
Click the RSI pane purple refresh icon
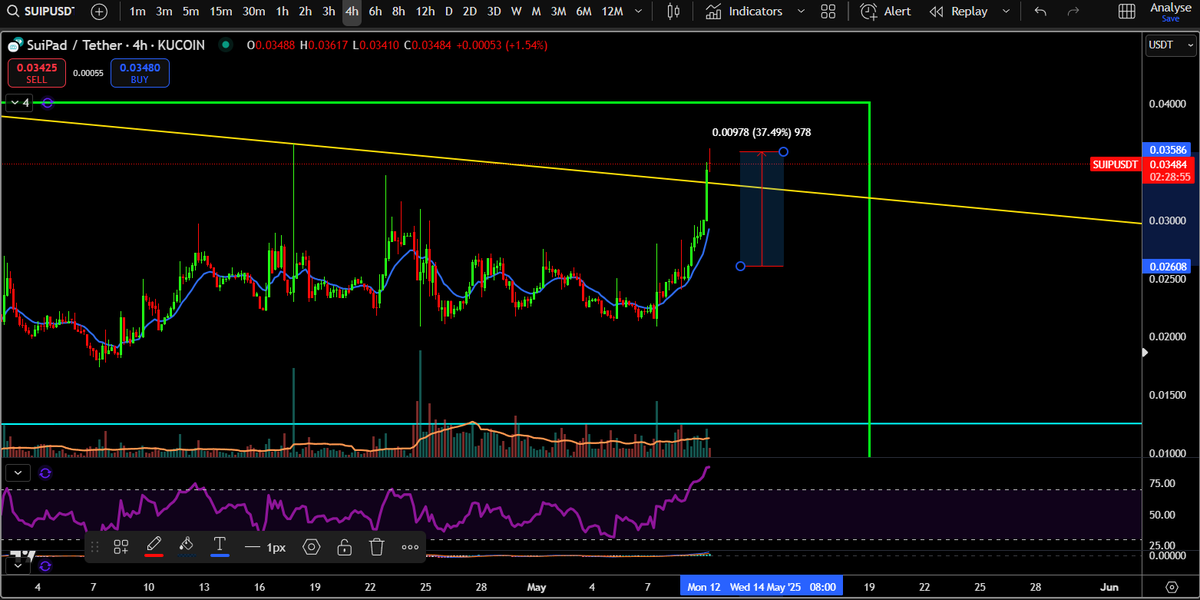45,472
